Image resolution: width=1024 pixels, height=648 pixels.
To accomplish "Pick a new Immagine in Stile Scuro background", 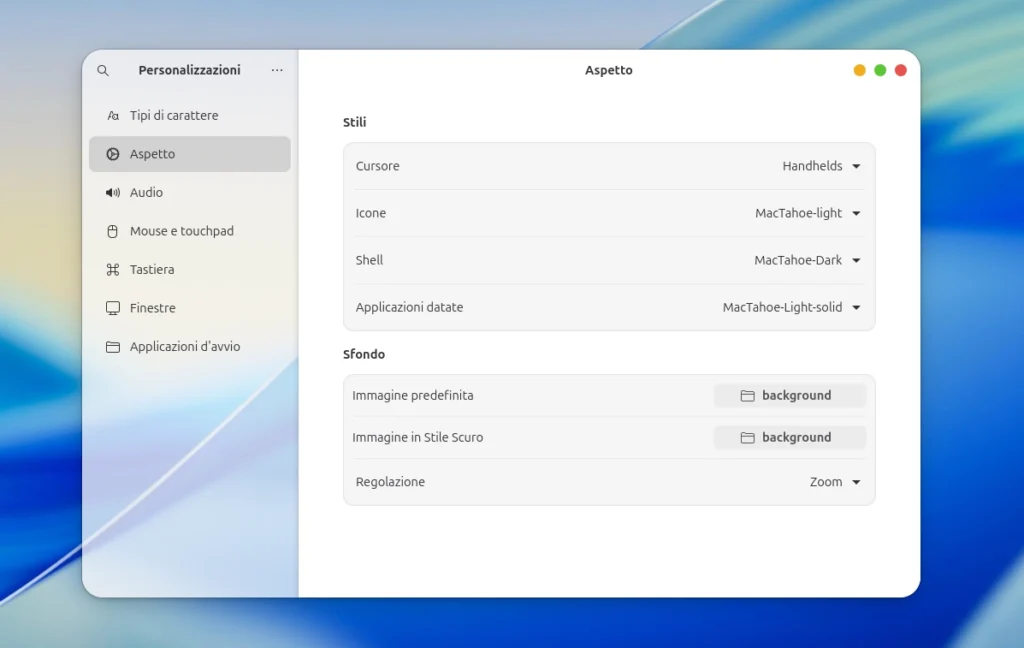I will [x=790, y=437].
